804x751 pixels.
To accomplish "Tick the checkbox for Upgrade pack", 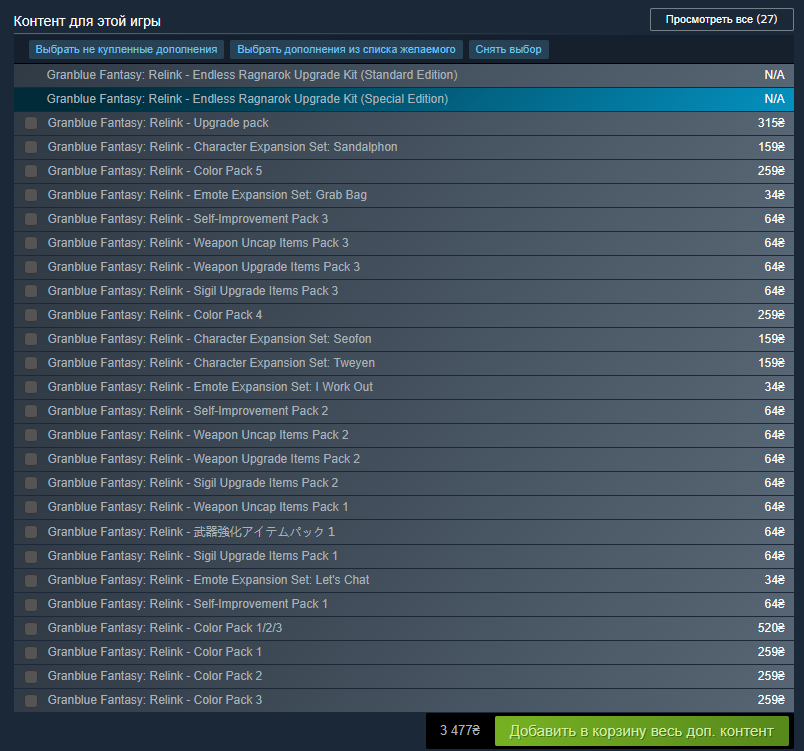I will [x=31, y=123].
